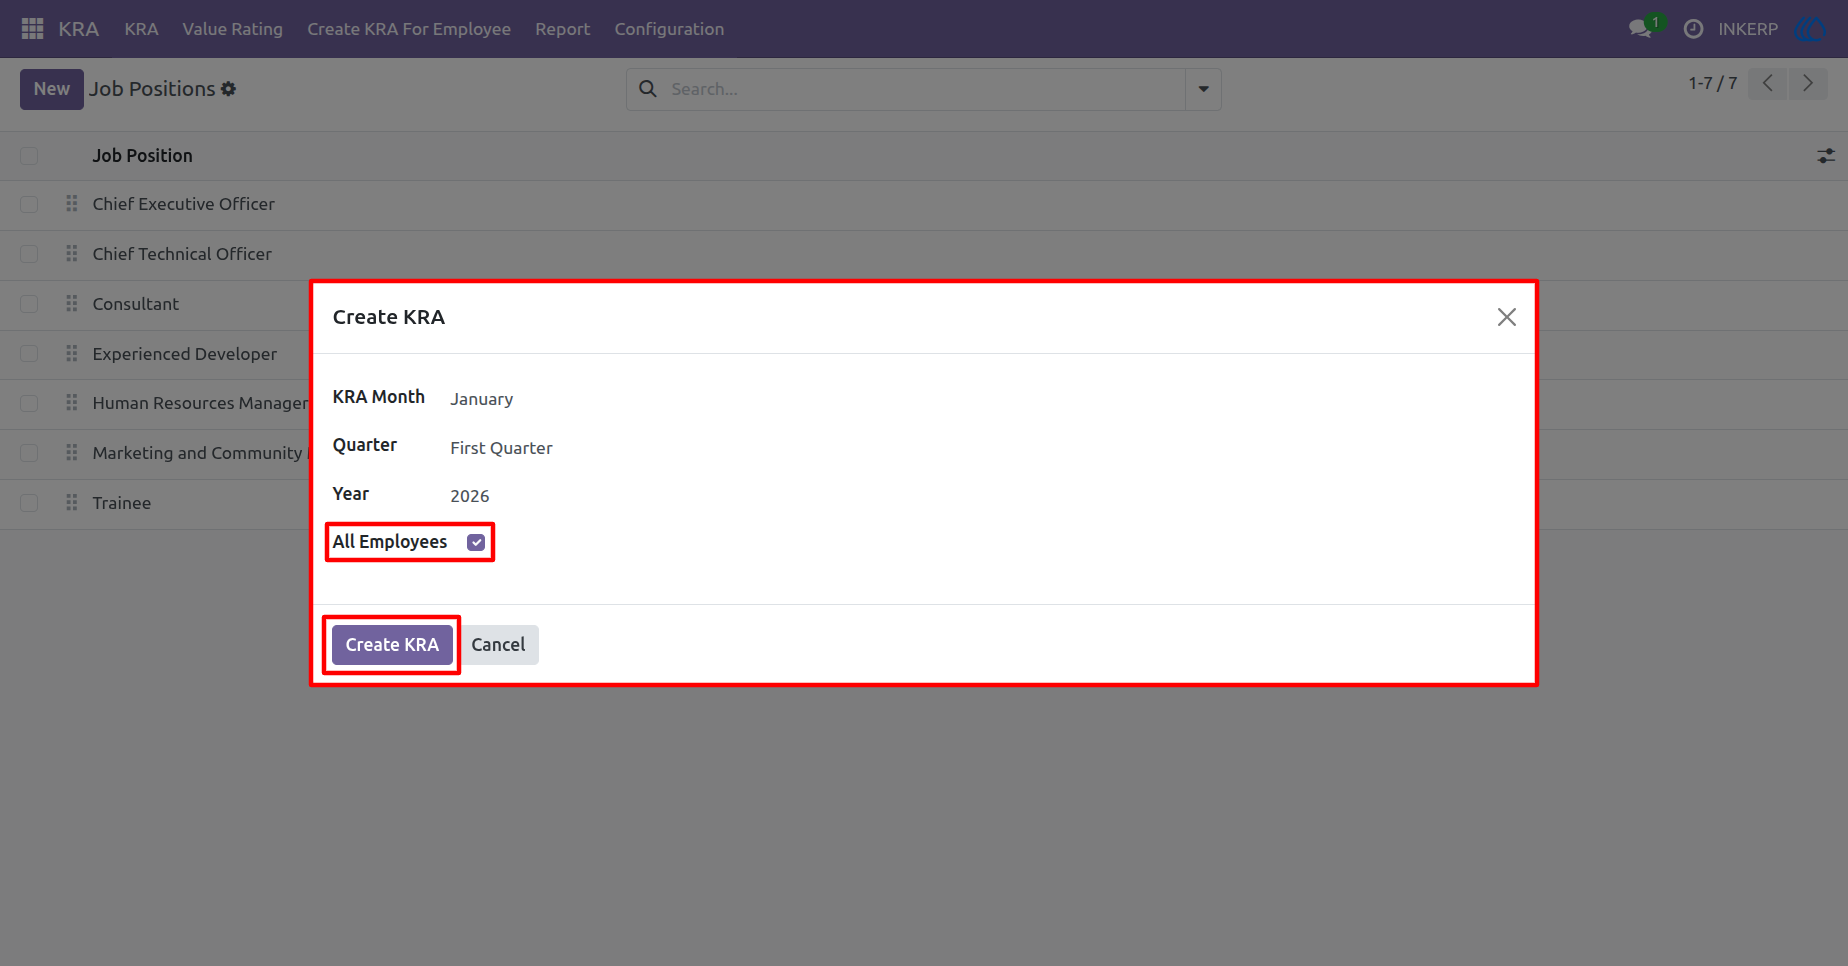
Task: Open the Value Rating menu
Action: [232, 29]
